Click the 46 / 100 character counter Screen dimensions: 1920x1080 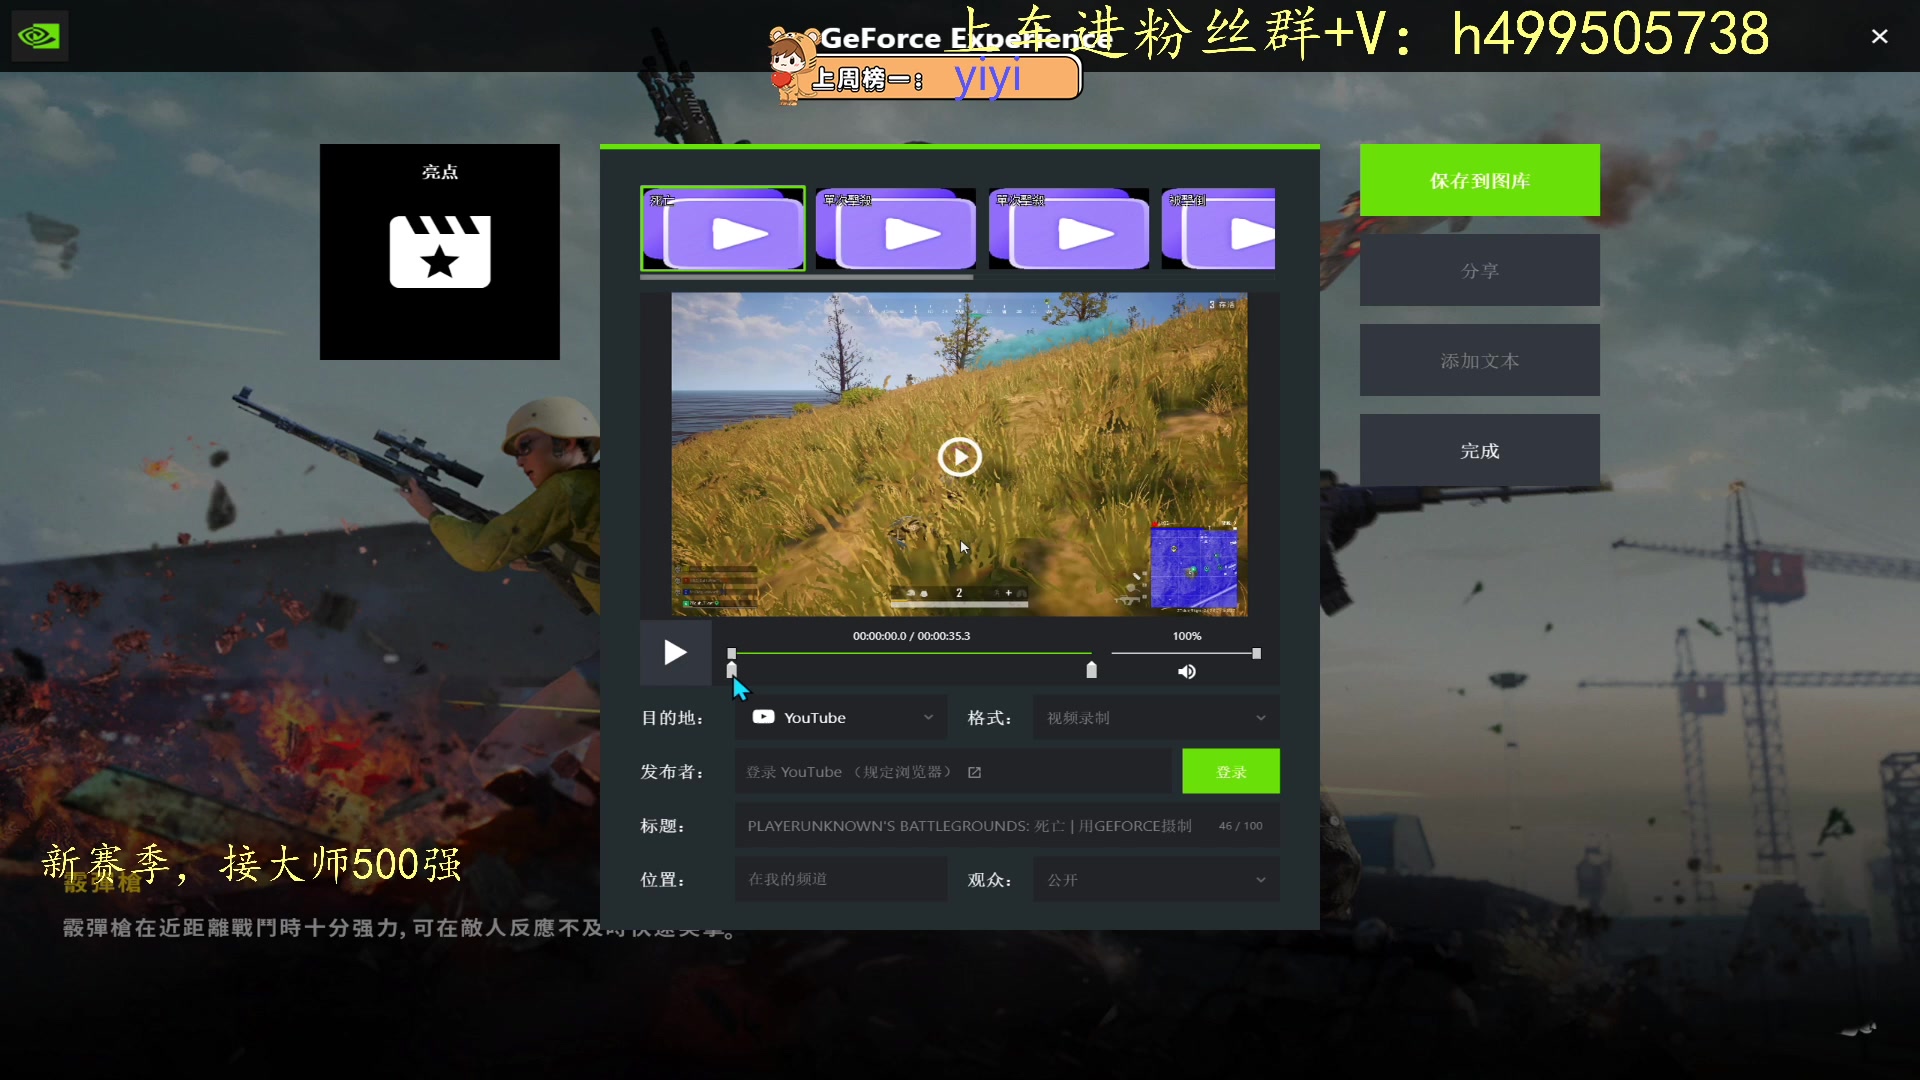1240,826
